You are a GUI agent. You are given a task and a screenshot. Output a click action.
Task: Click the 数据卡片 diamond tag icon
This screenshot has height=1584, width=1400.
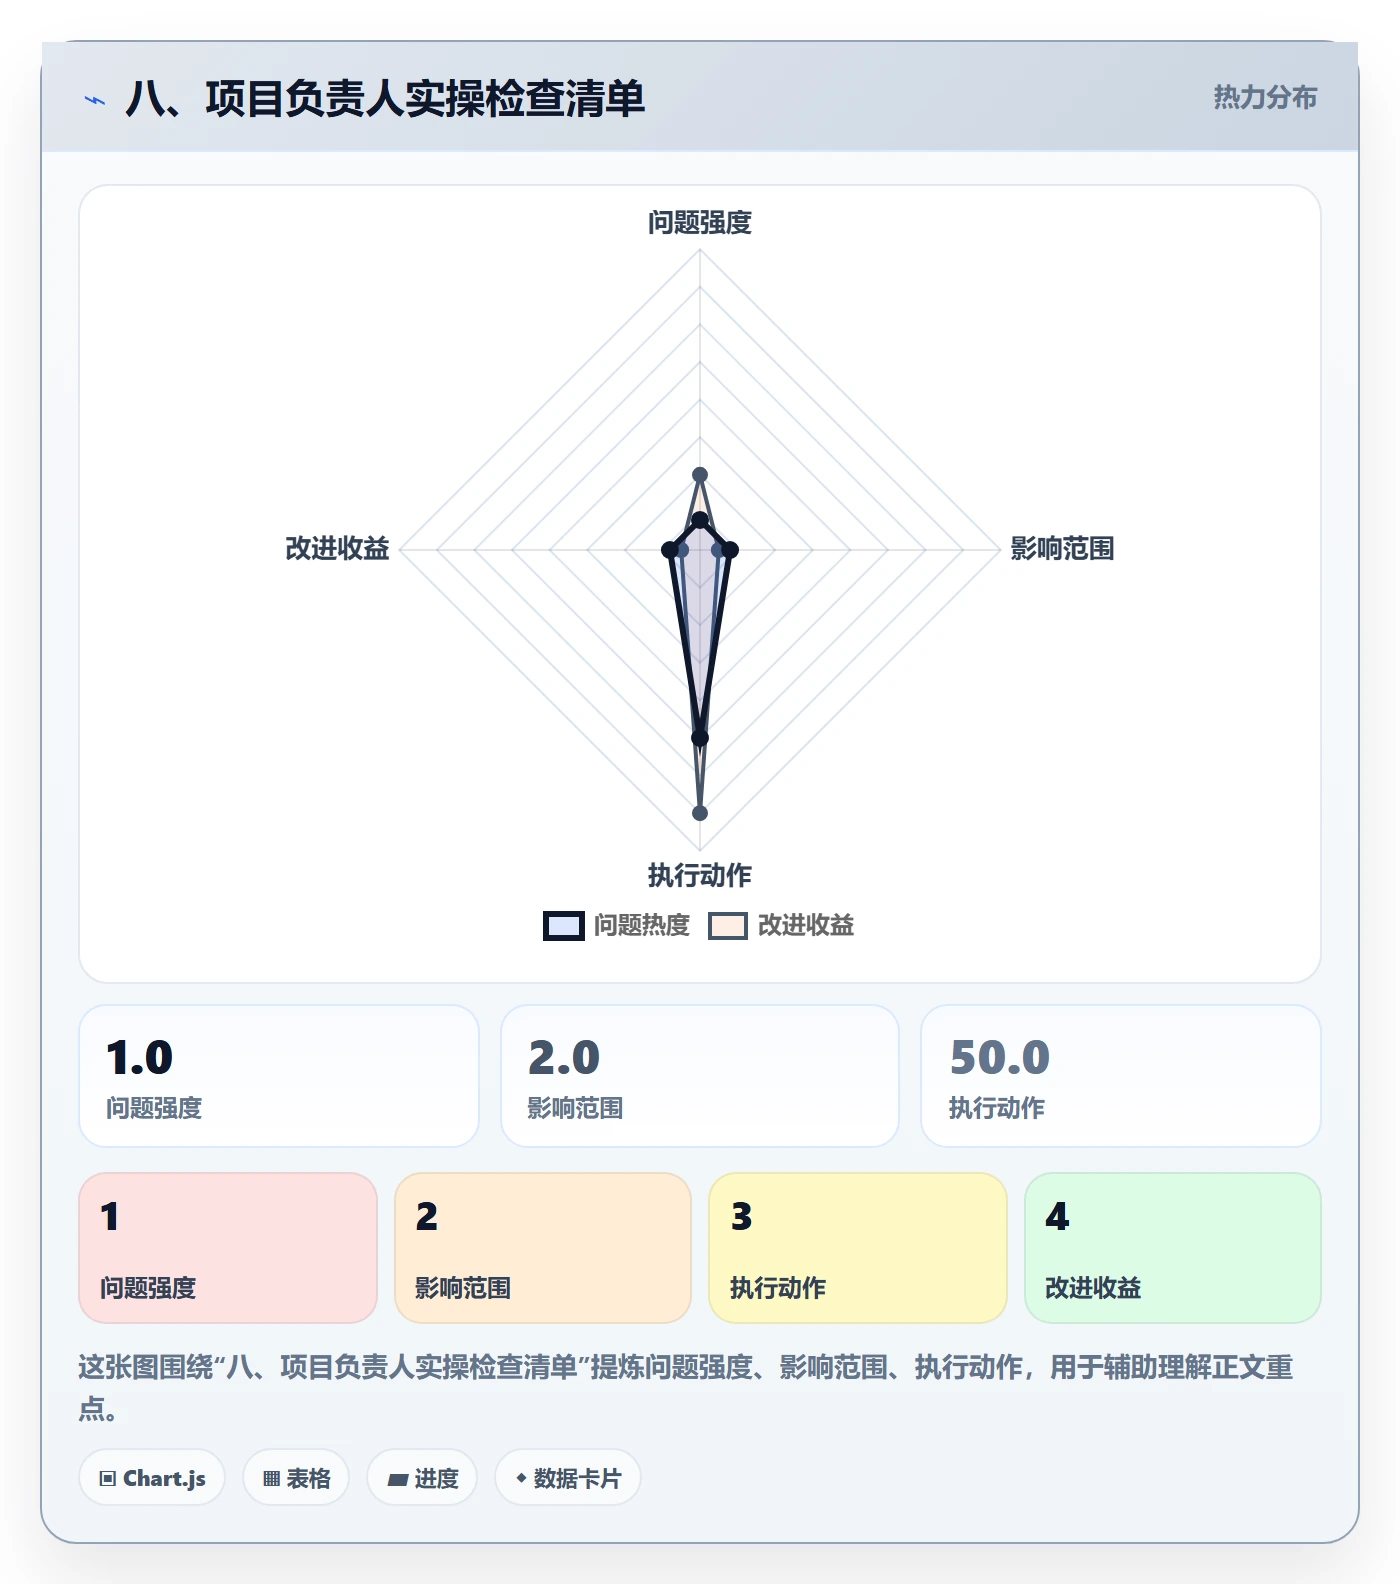tap(521, 1477)
